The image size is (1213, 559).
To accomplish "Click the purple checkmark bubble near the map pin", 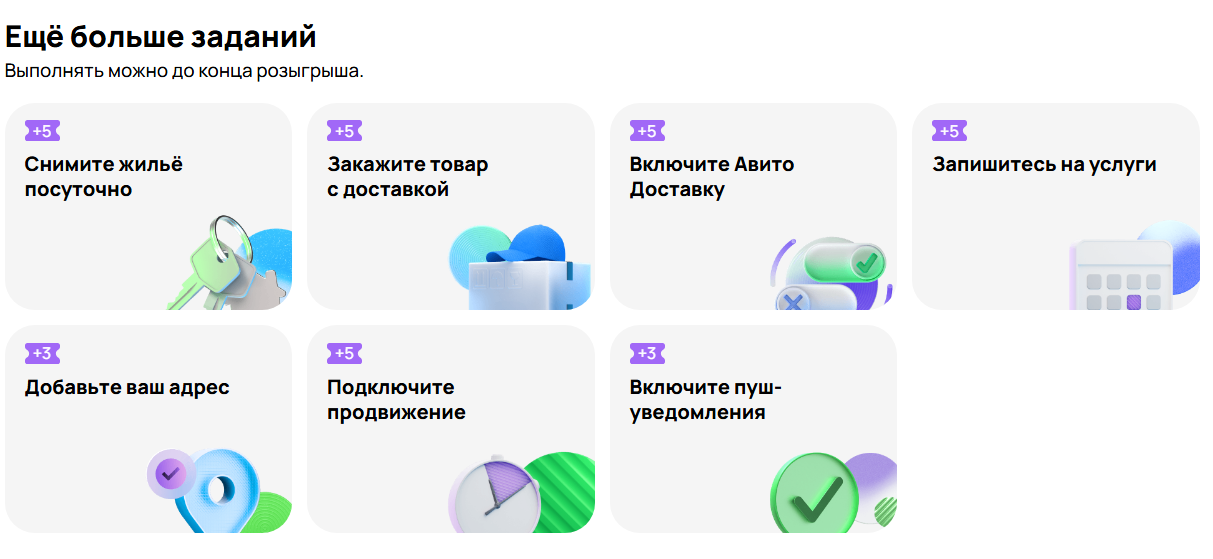I will (x=170, y=471).
